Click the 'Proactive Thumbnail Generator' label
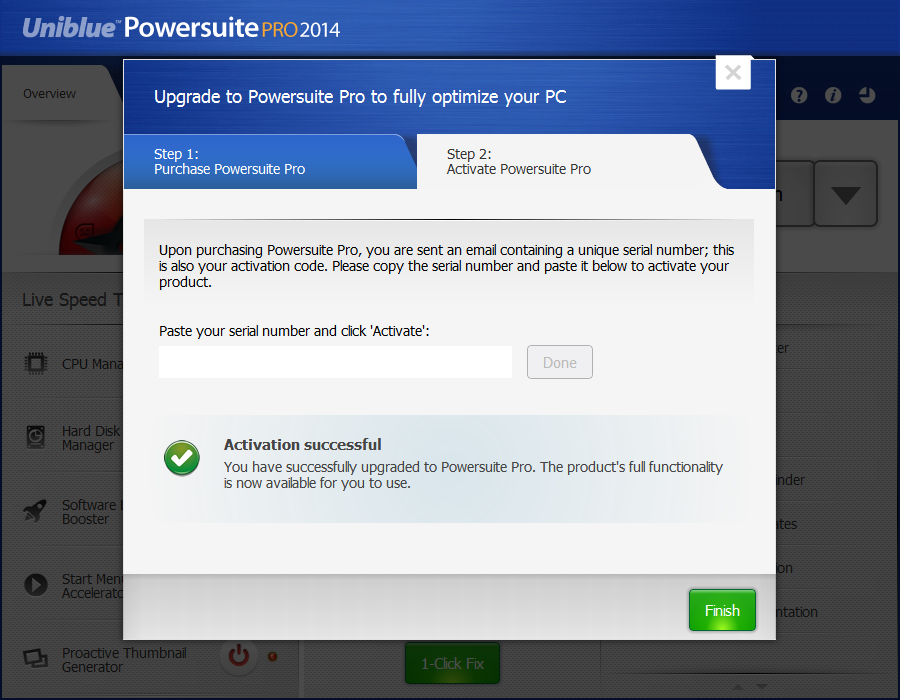 [x=124, y=660]
